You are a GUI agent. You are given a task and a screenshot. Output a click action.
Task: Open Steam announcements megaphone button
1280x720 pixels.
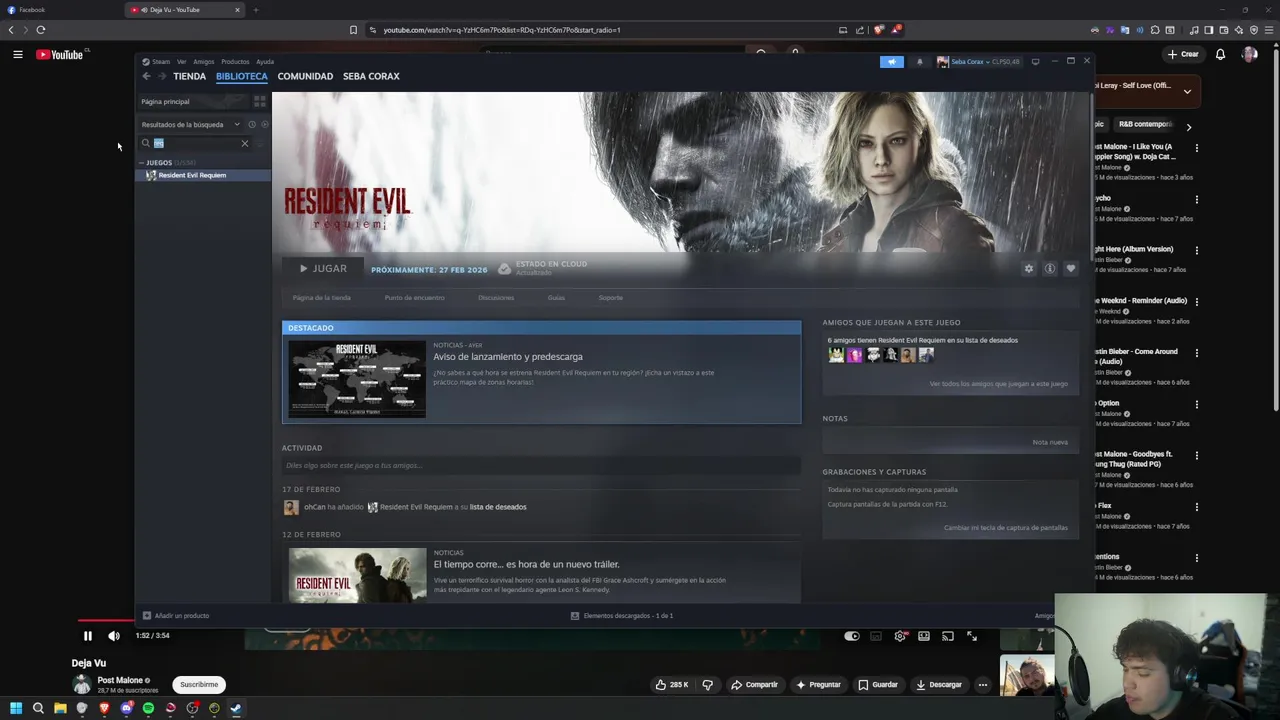(x=892, y=62)
